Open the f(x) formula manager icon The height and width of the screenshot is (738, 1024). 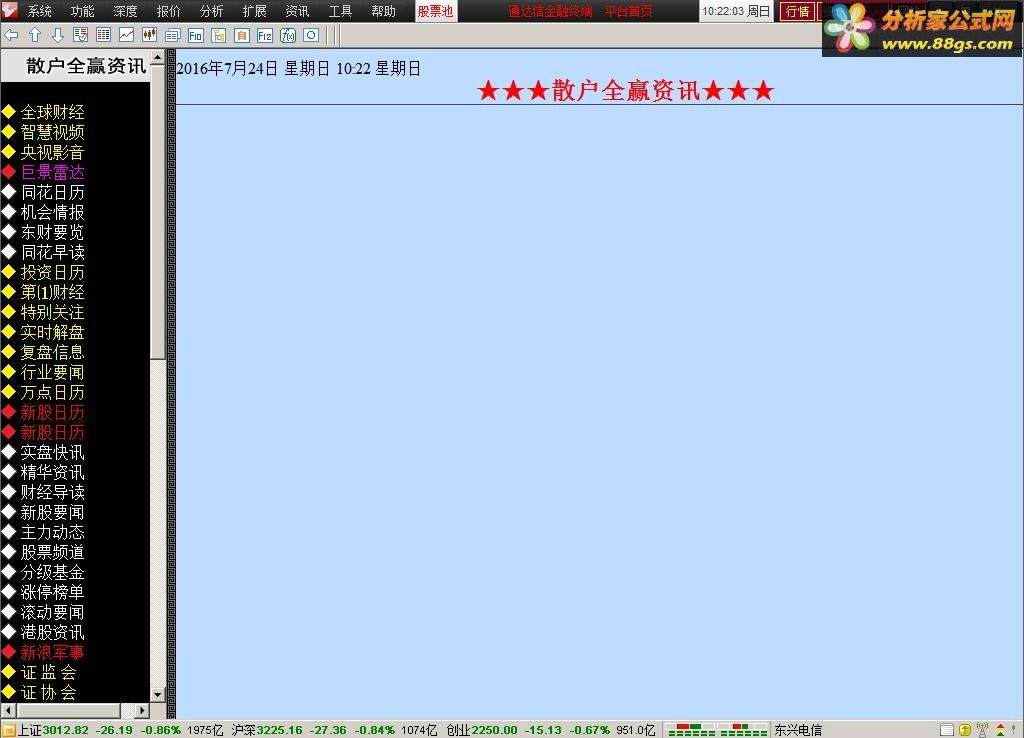point(288,35)
